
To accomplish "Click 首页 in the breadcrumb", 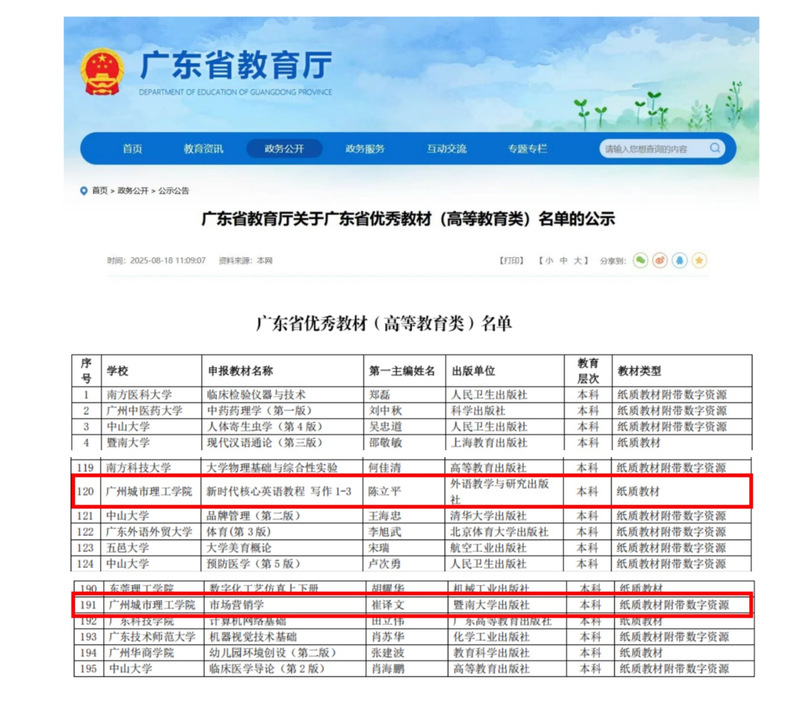I will click(100, 191).
